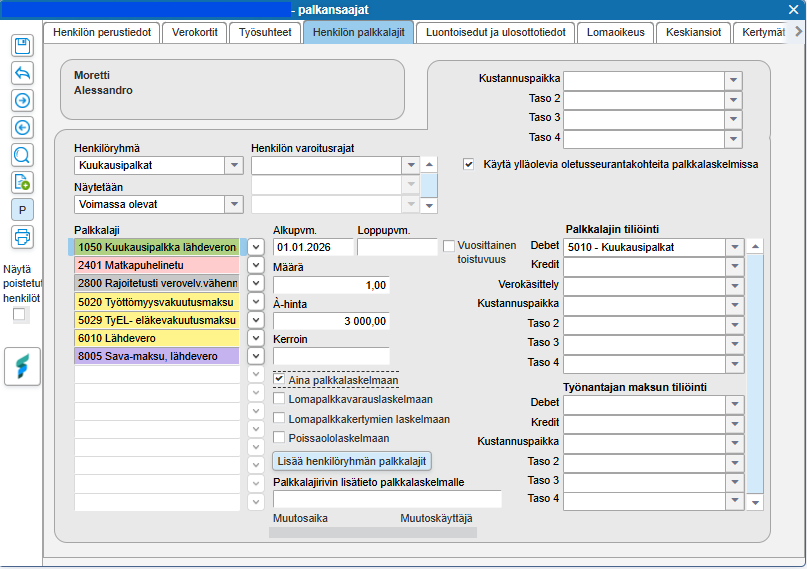This screenshot has width=807, height=569.
Task: Select pink 2401 Matkapuhelinetu row
Action: 157,265
